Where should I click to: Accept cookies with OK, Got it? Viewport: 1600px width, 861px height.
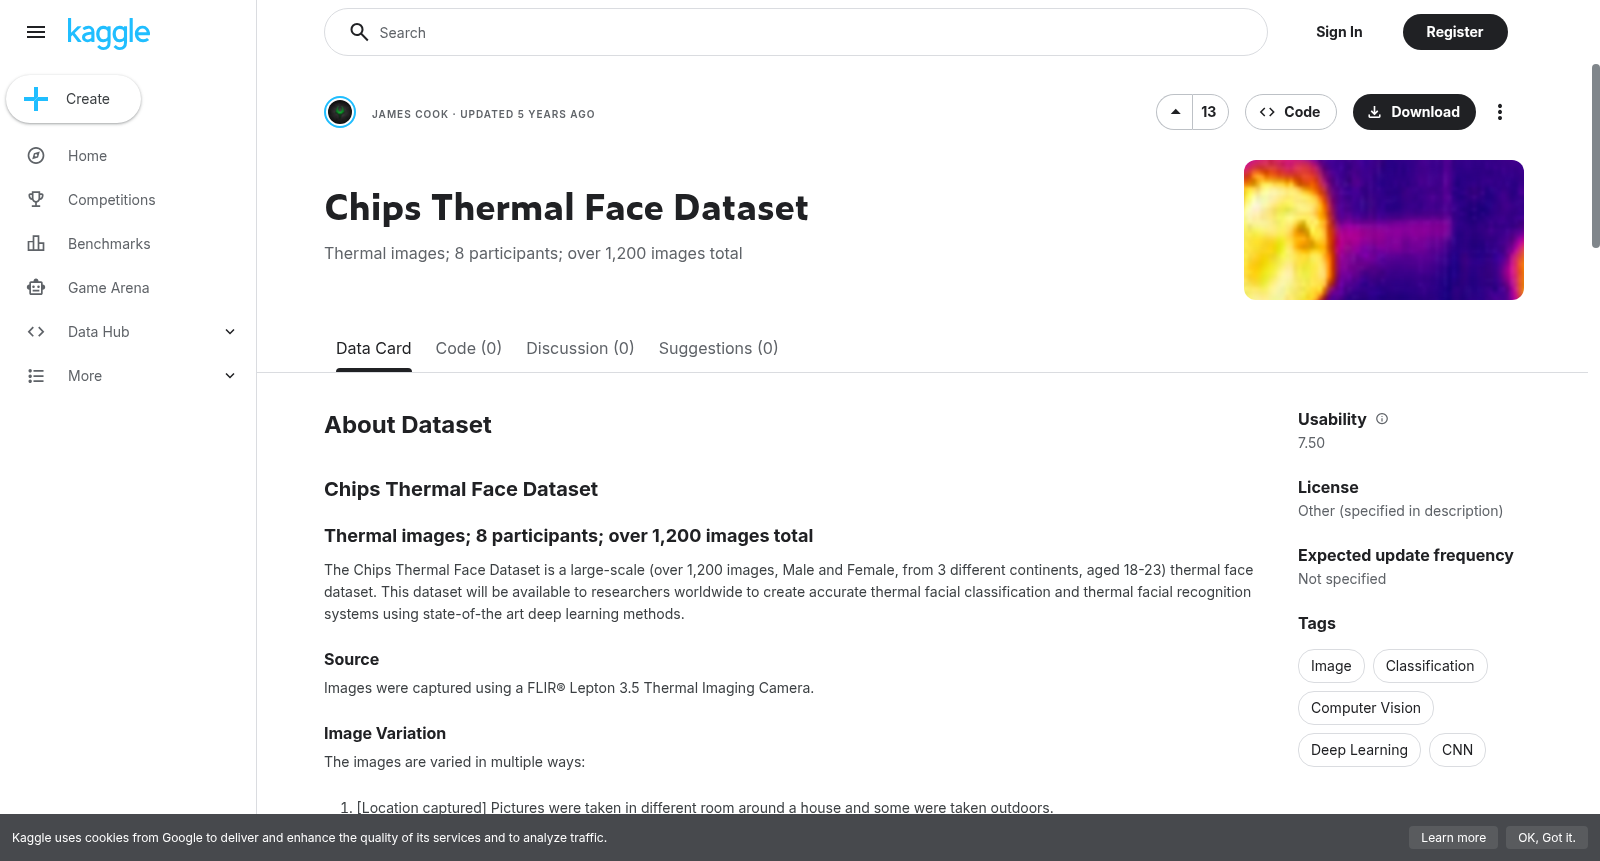1546,838
